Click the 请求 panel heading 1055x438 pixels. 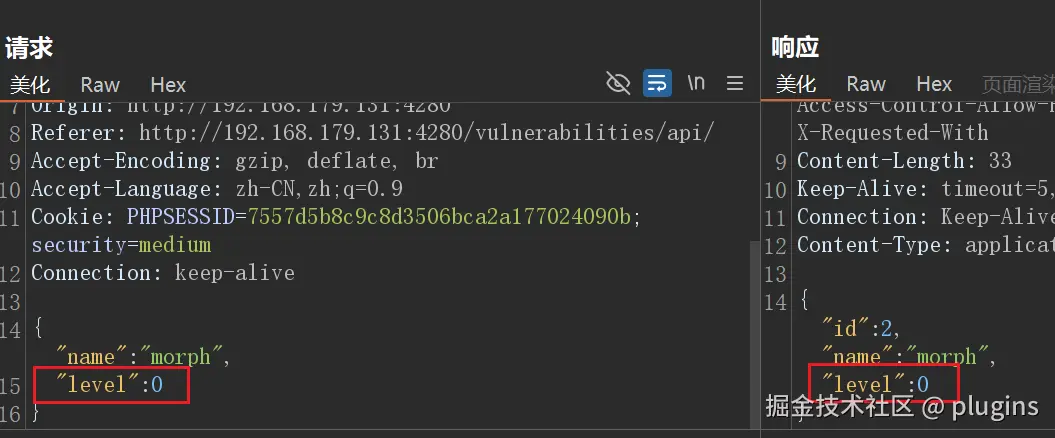coord(29,48)
